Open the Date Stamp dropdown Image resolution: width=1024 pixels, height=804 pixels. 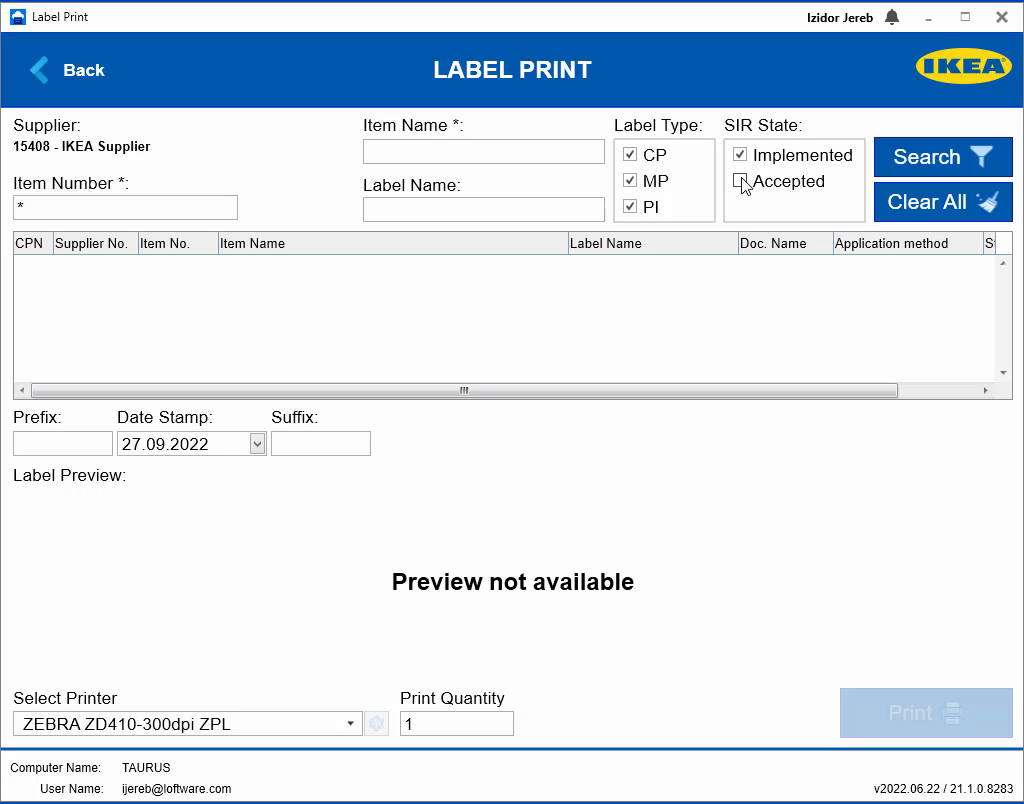pos(257,444)
